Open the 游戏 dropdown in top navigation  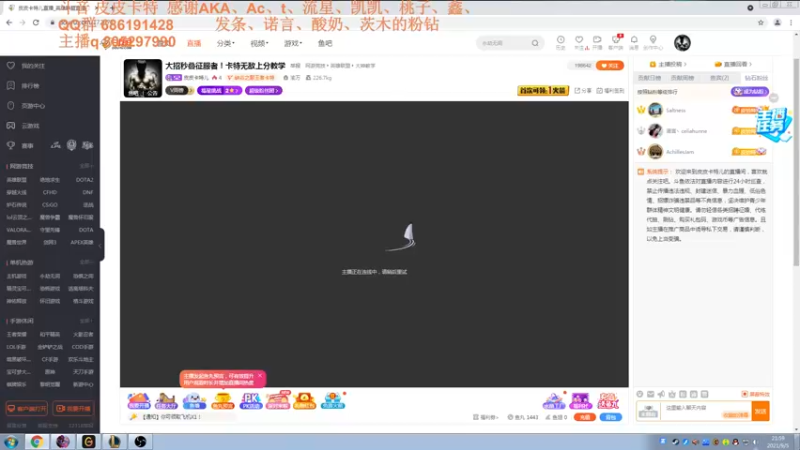293,43
